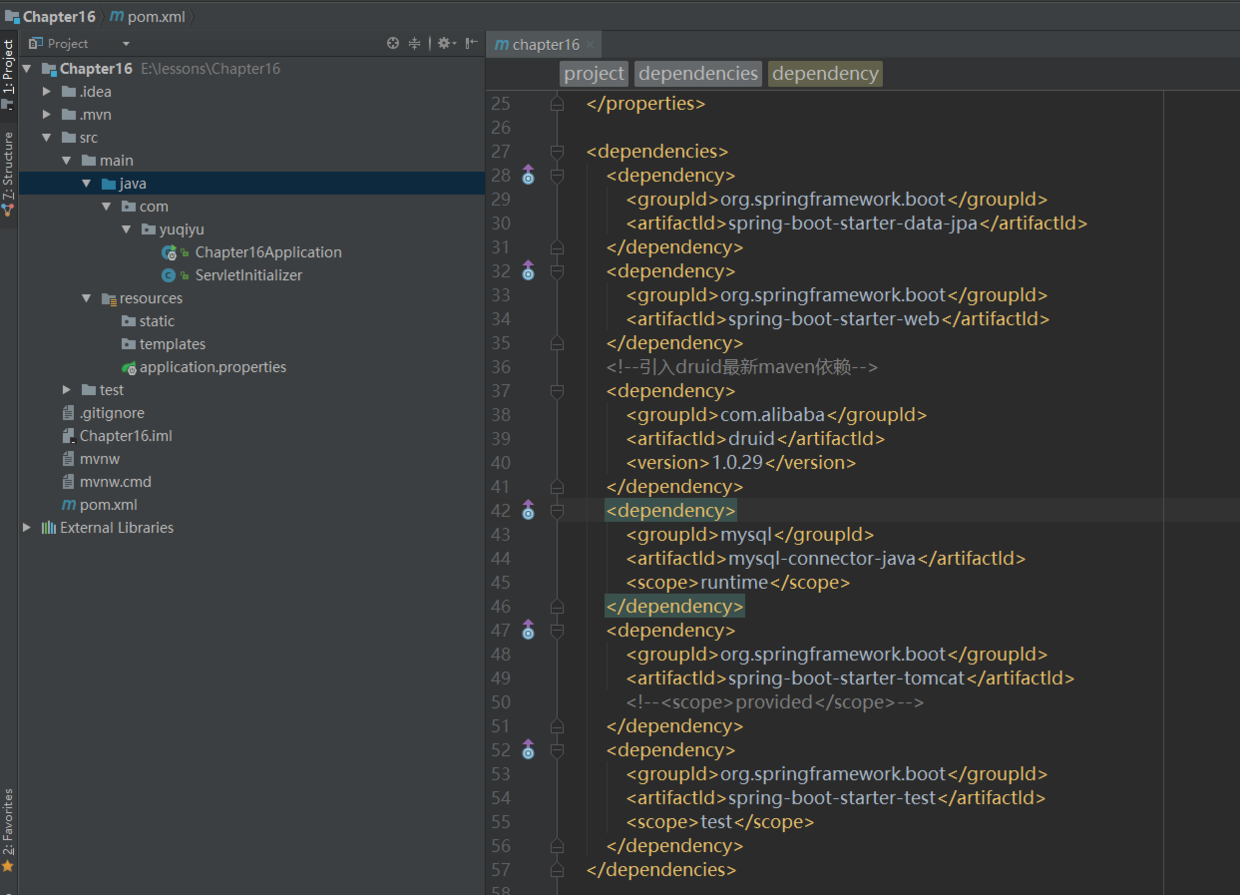This screenshot has width=1240, height=895.
Task: Toggle the Structure tool window
Action: (9, 170)
